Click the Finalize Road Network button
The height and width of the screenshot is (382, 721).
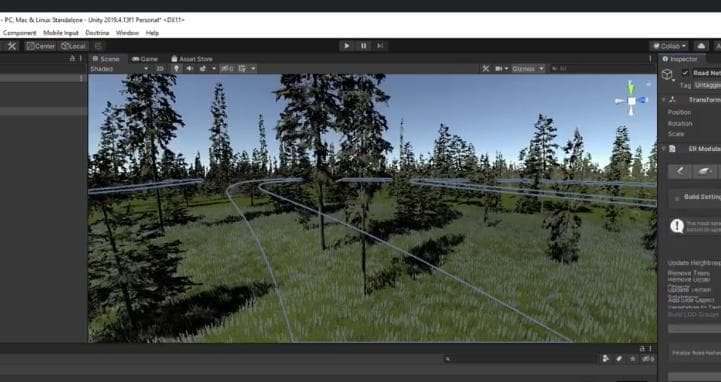[695, 353]
